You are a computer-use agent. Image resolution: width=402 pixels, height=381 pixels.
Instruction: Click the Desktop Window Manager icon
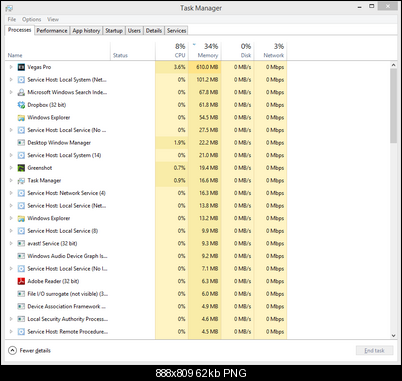[21, 143]
